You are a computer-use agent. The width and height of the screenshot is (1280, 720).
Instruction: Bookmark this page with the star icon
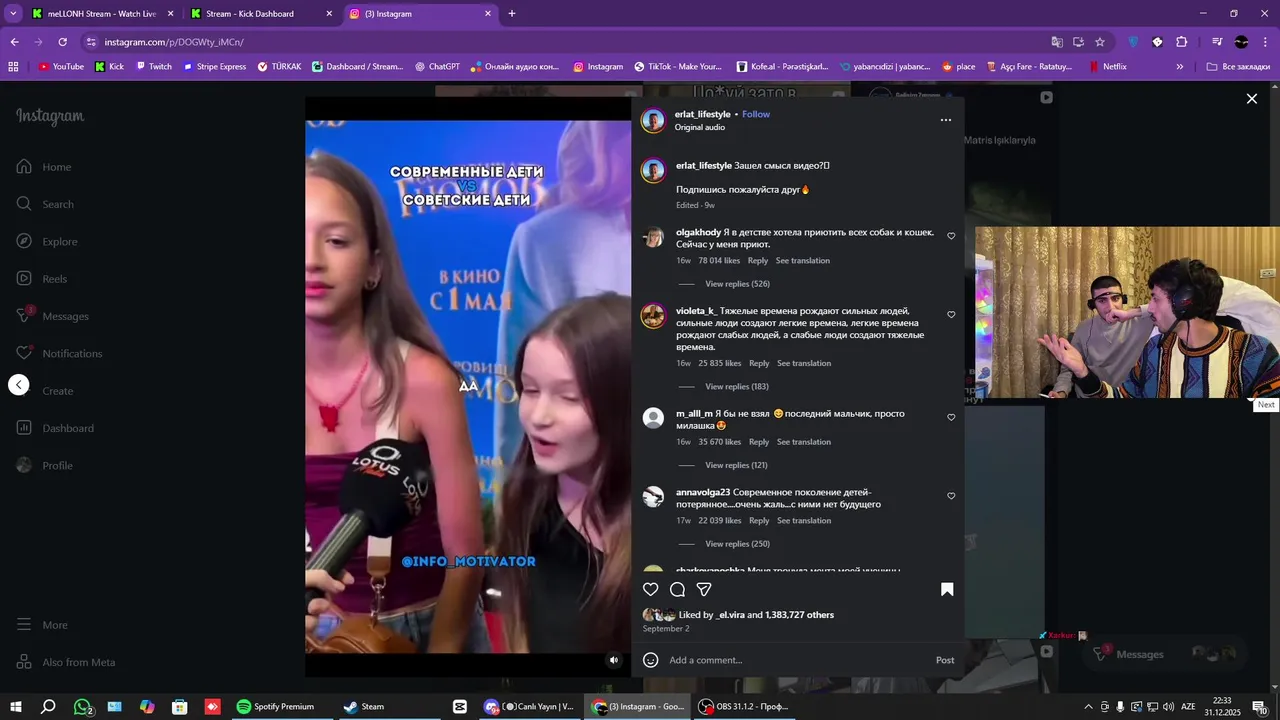tap(1100, 42)
